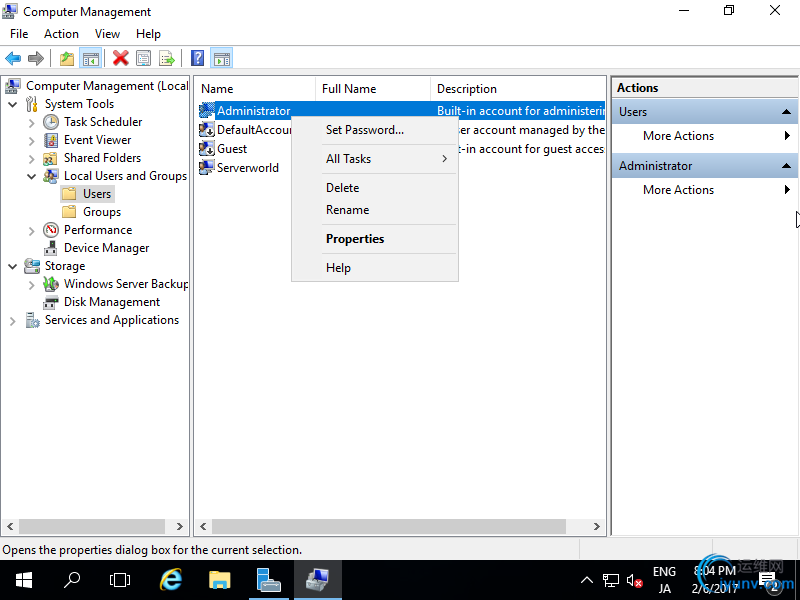
Task: Choose Rename from the context menu
Action: [375, 210]
